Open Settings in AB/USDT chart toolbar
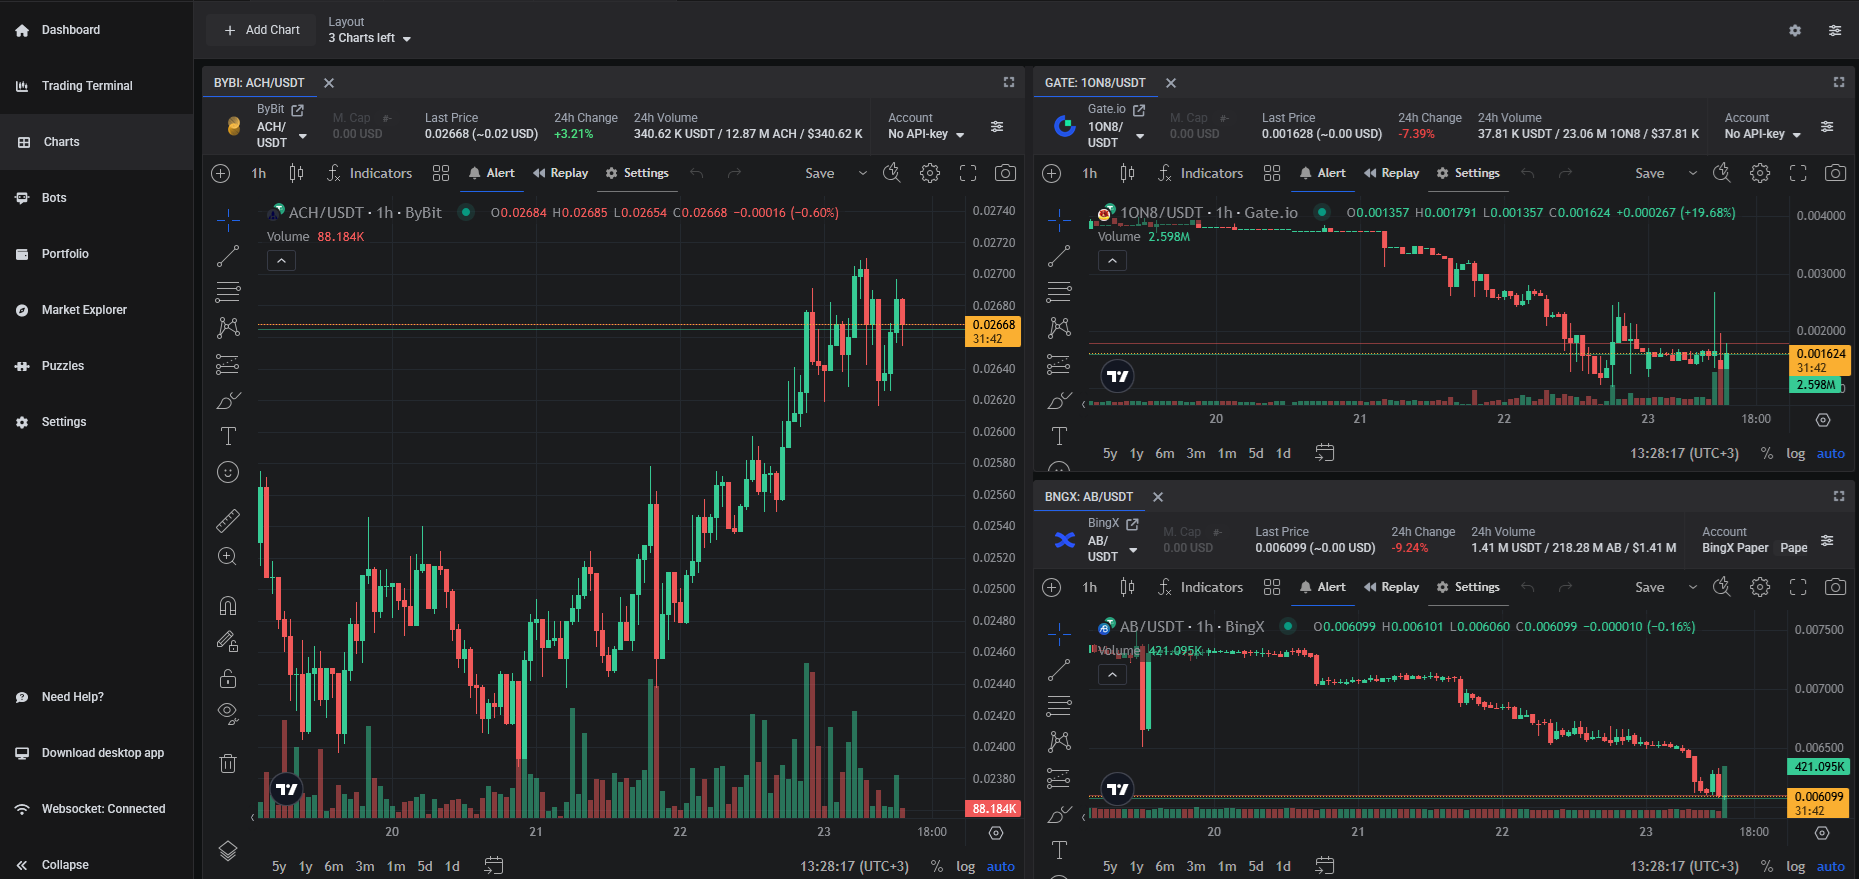The height and width of the screenshot is (879, 1859). pyautogui.click(x=1468, y=587)
